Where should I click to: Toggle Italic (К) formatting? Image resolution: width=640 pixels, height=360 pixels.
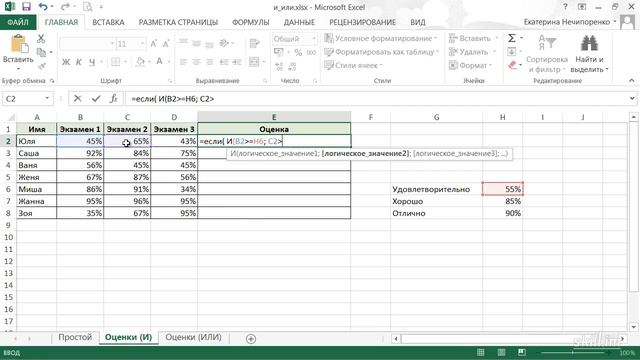point(79,62)
